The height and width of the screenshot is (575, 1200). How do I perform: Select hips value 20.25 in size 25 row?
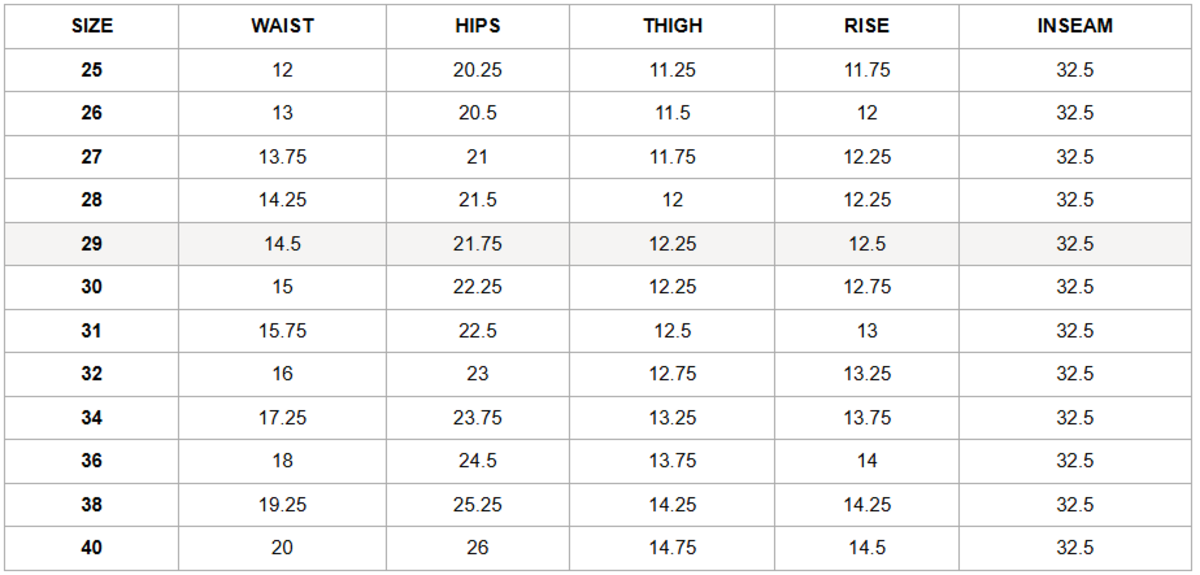coord(477,70)
